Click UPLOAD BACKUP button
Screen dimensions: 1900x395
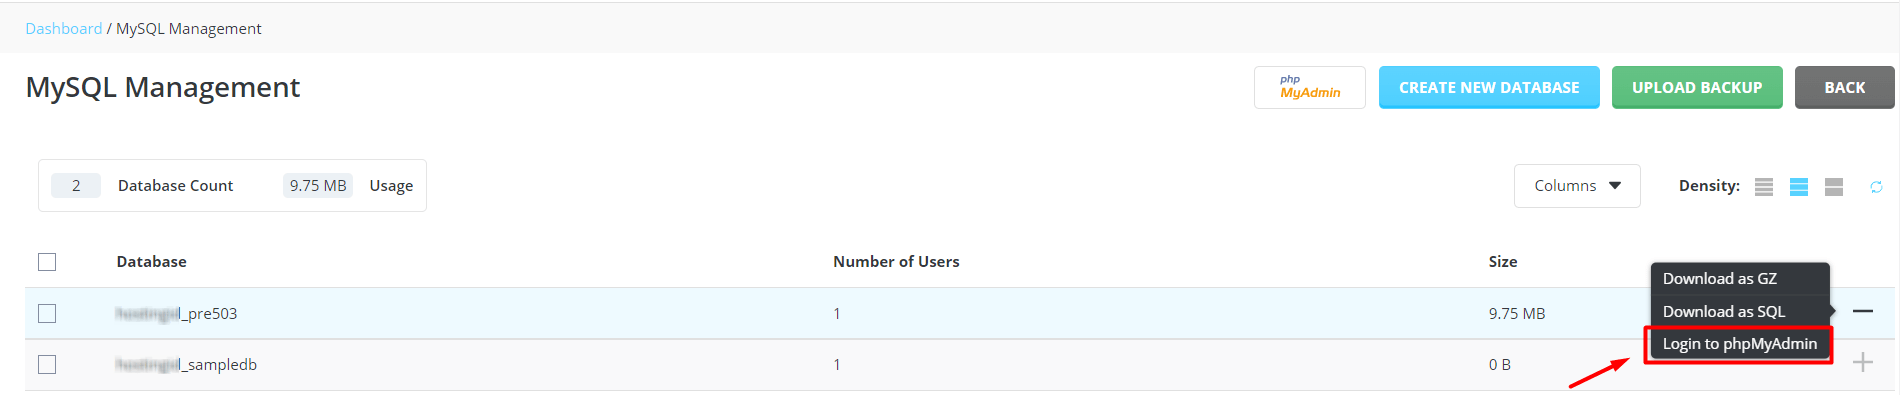click(1697, 87)
